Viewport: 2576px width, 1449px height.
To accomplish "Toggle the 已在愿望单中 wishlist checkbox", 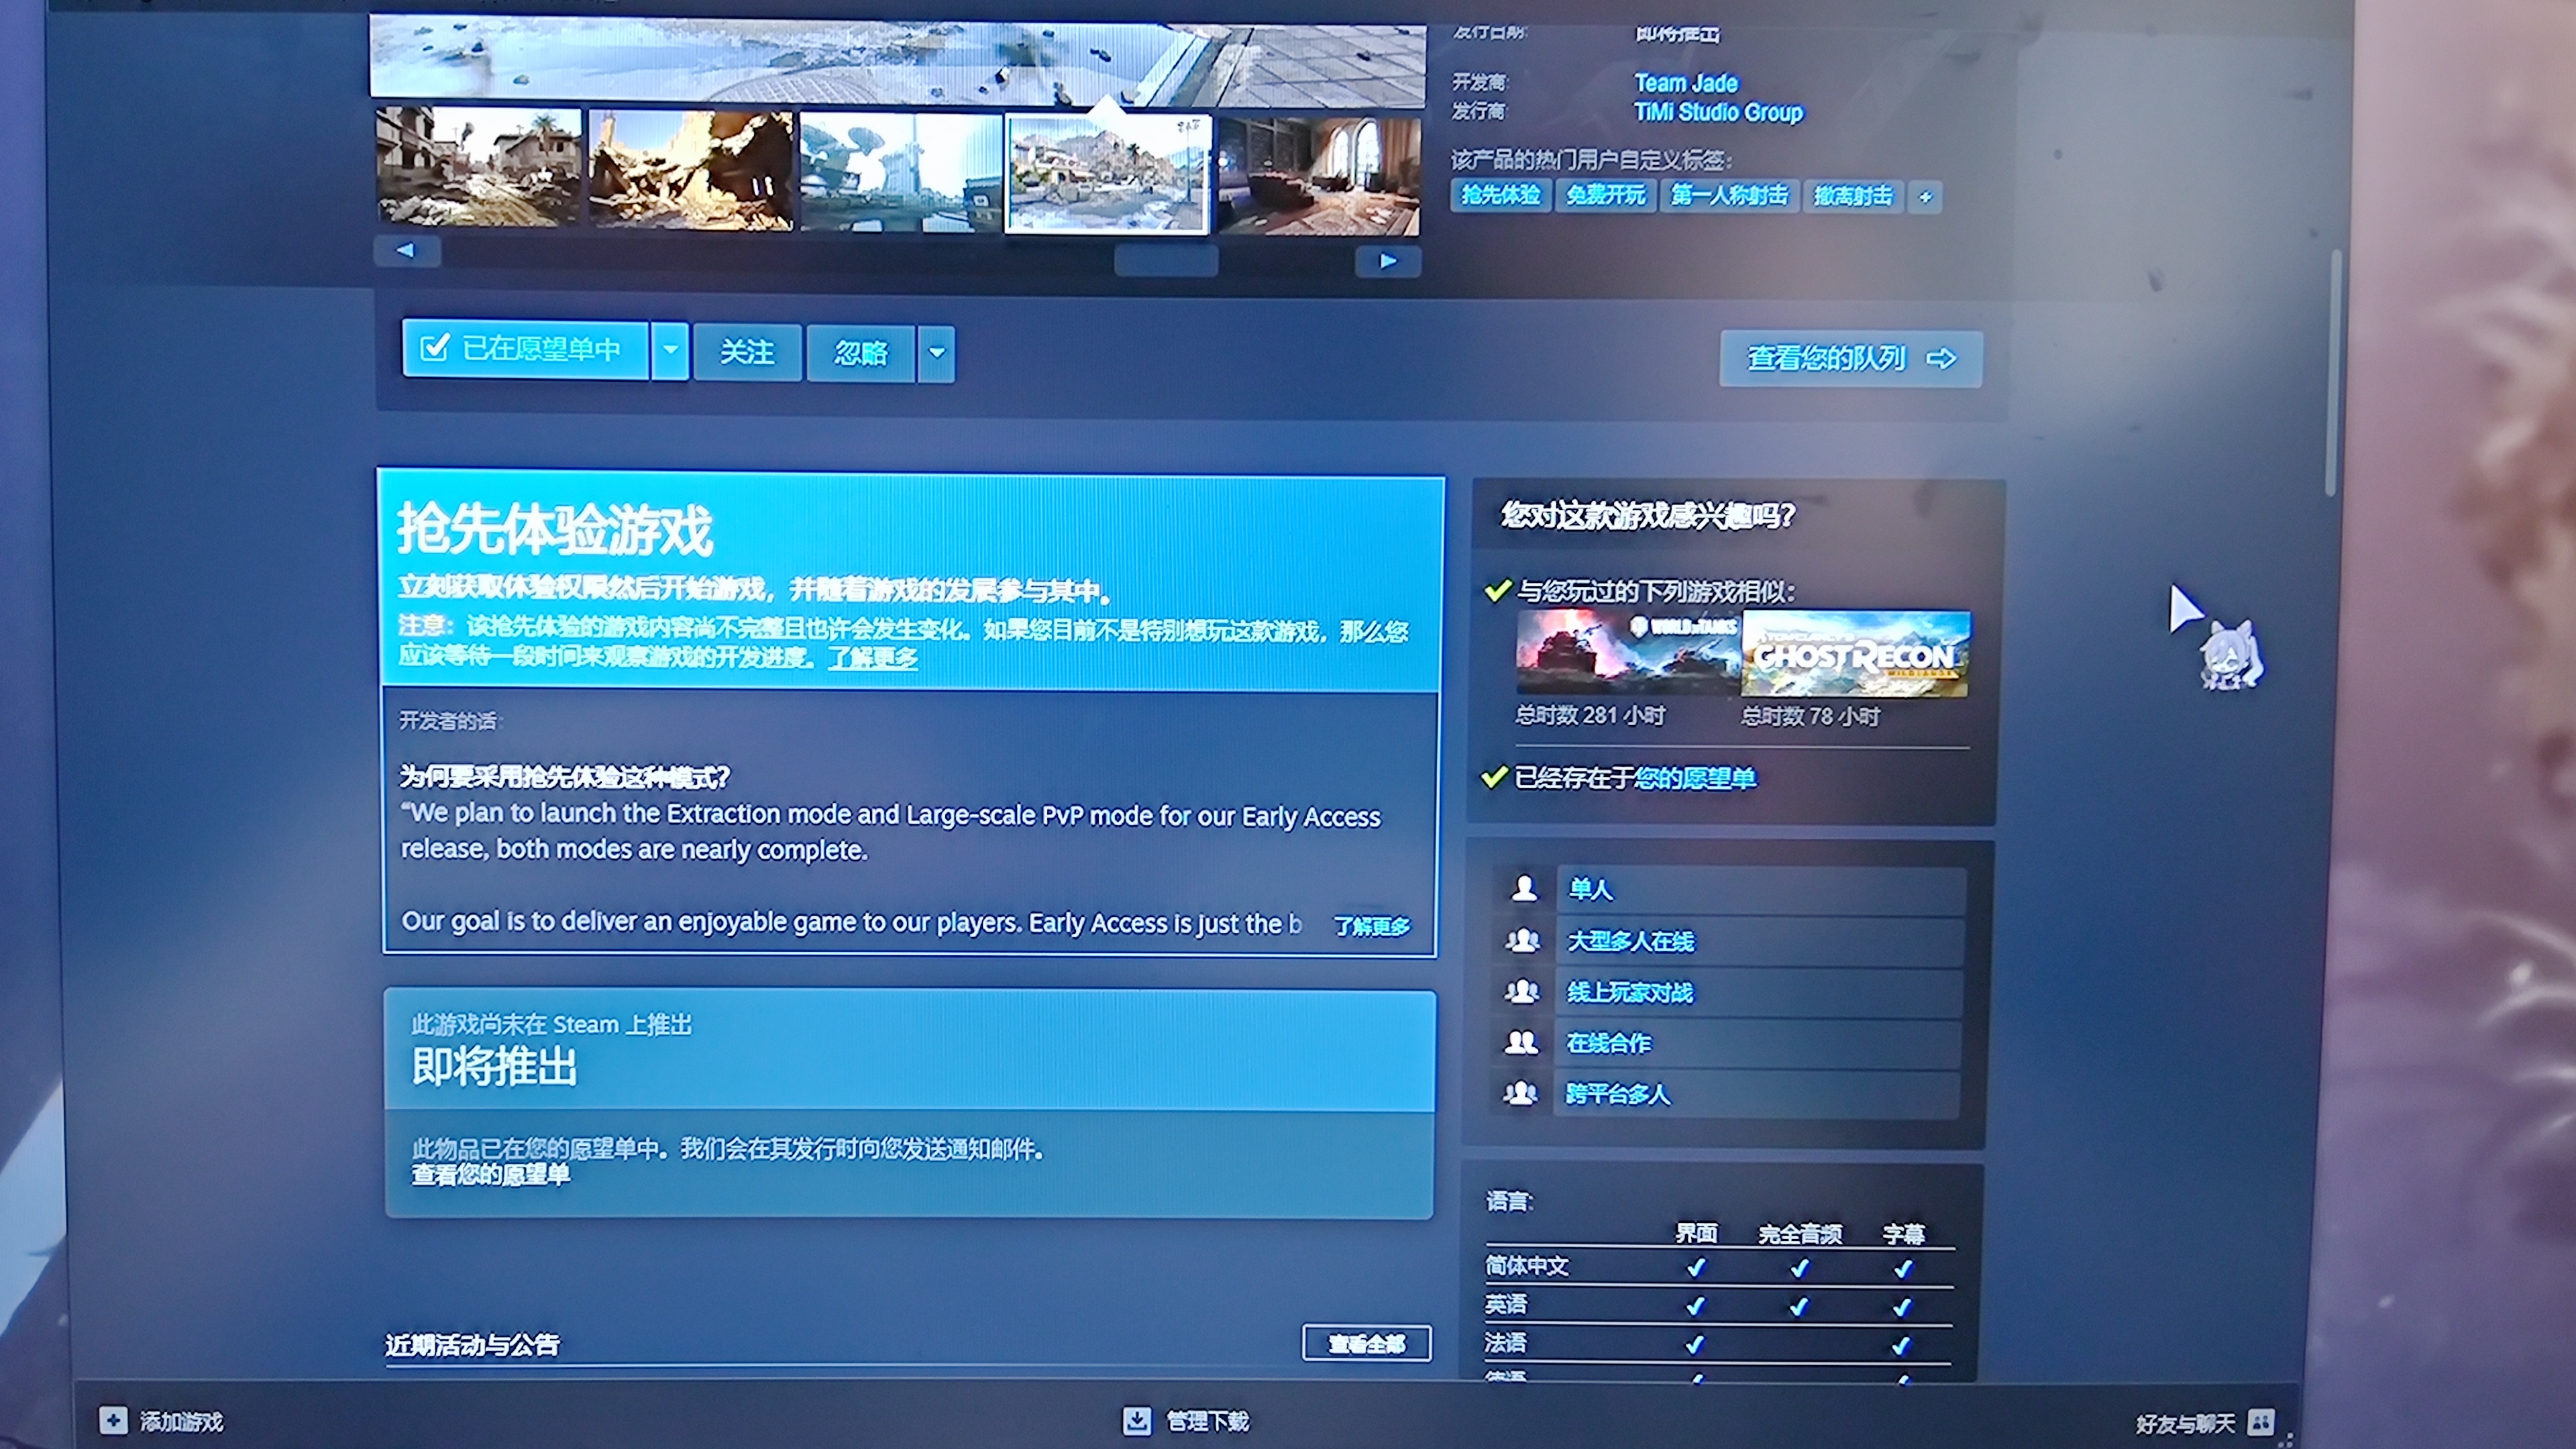I will 434,348.
